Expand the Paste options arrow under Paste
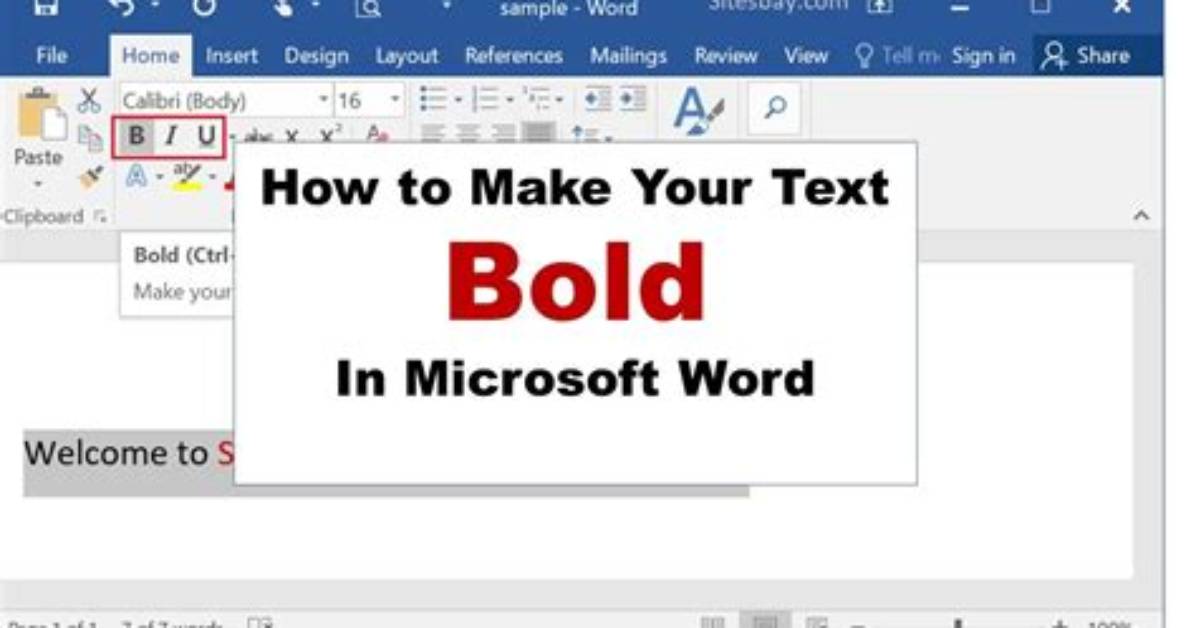 coord(38,185)
